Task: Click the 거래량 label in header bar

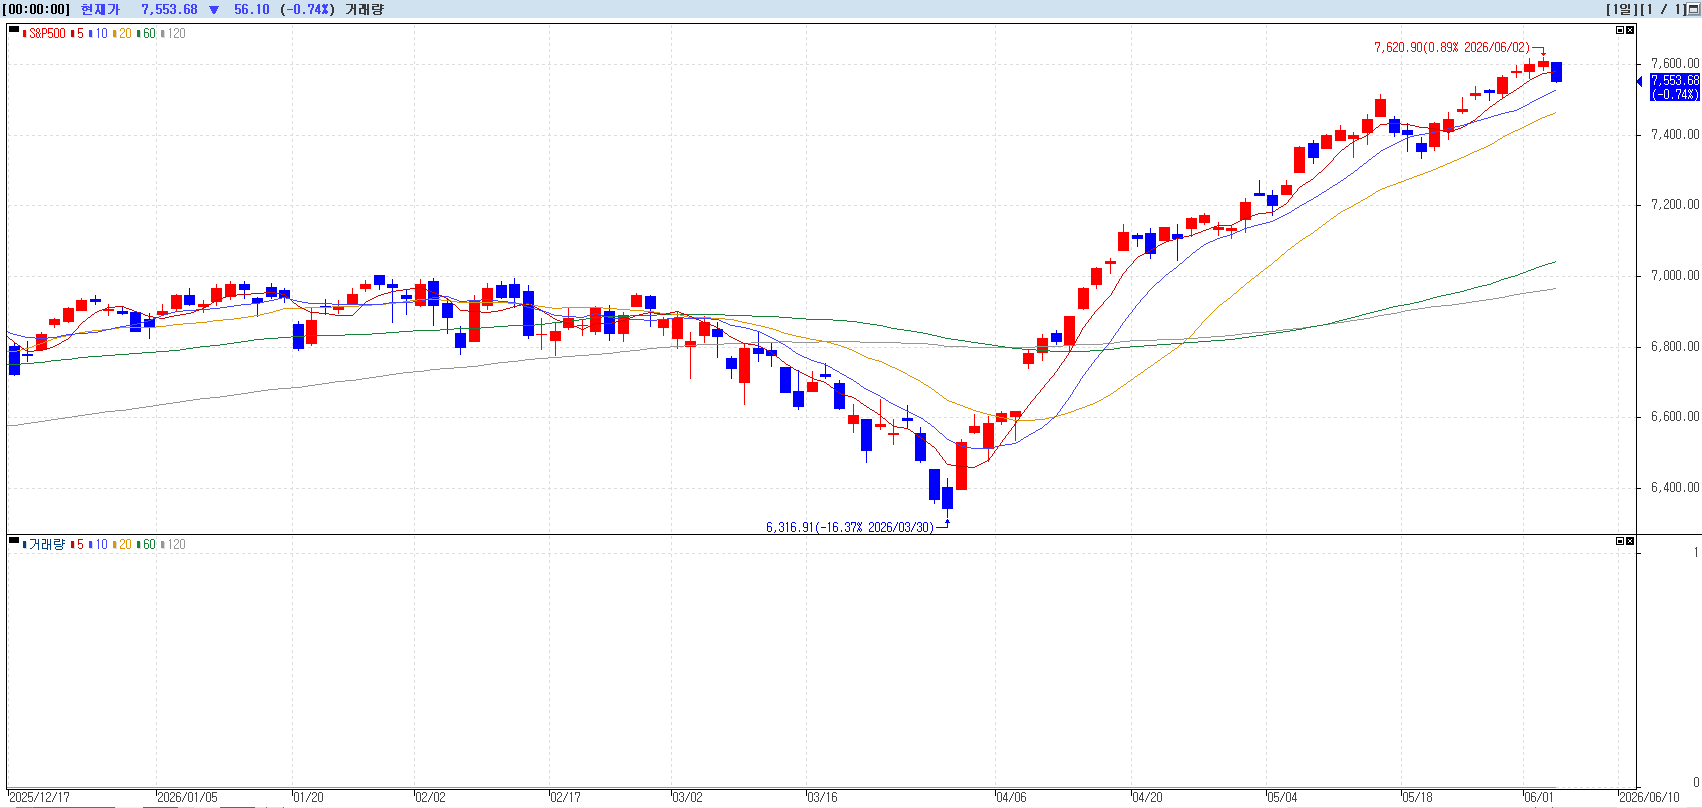Action: coord(364,9)
